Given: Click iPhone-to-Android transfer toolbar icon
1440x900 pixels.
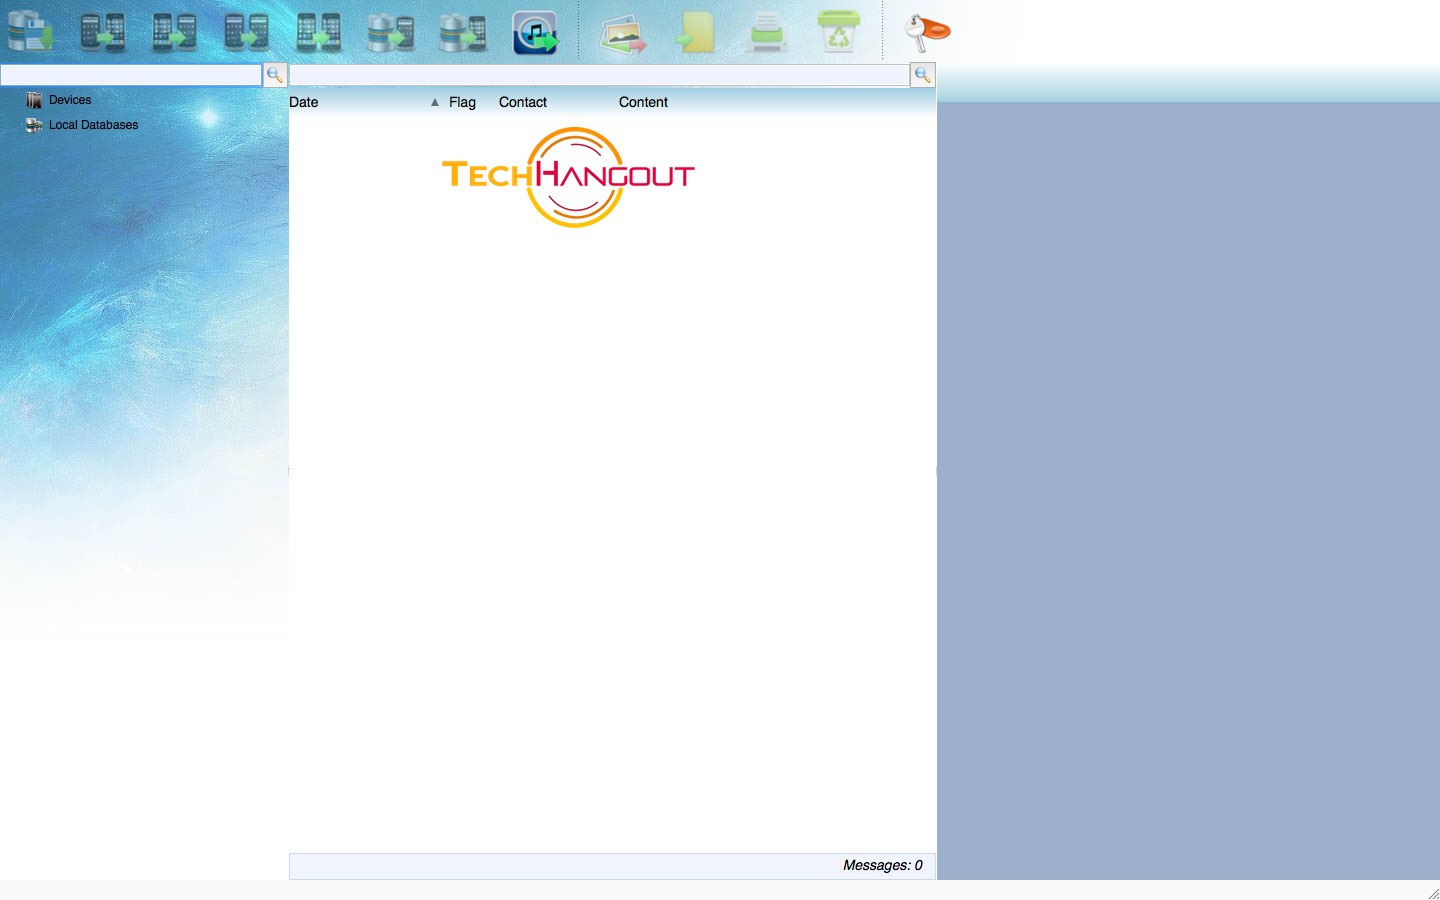Looking at the screenshot, I should tap(174, 32).
